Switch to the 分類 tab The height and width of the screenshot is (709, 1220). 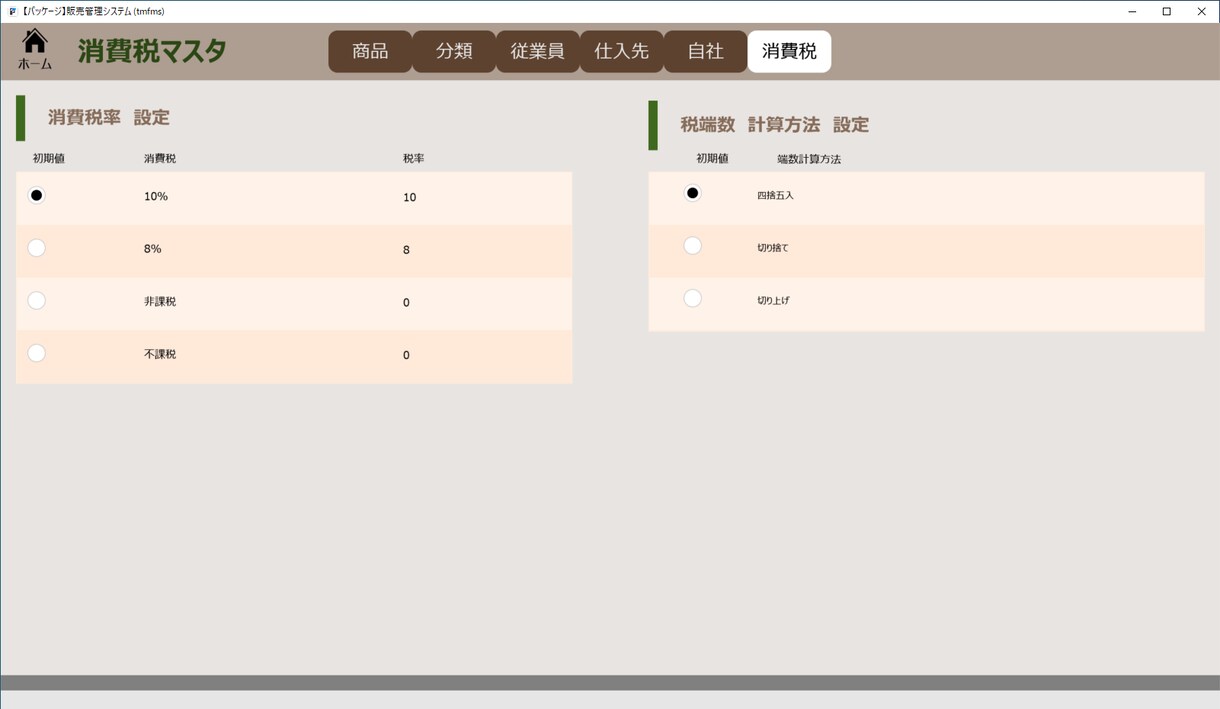(454, 51)
